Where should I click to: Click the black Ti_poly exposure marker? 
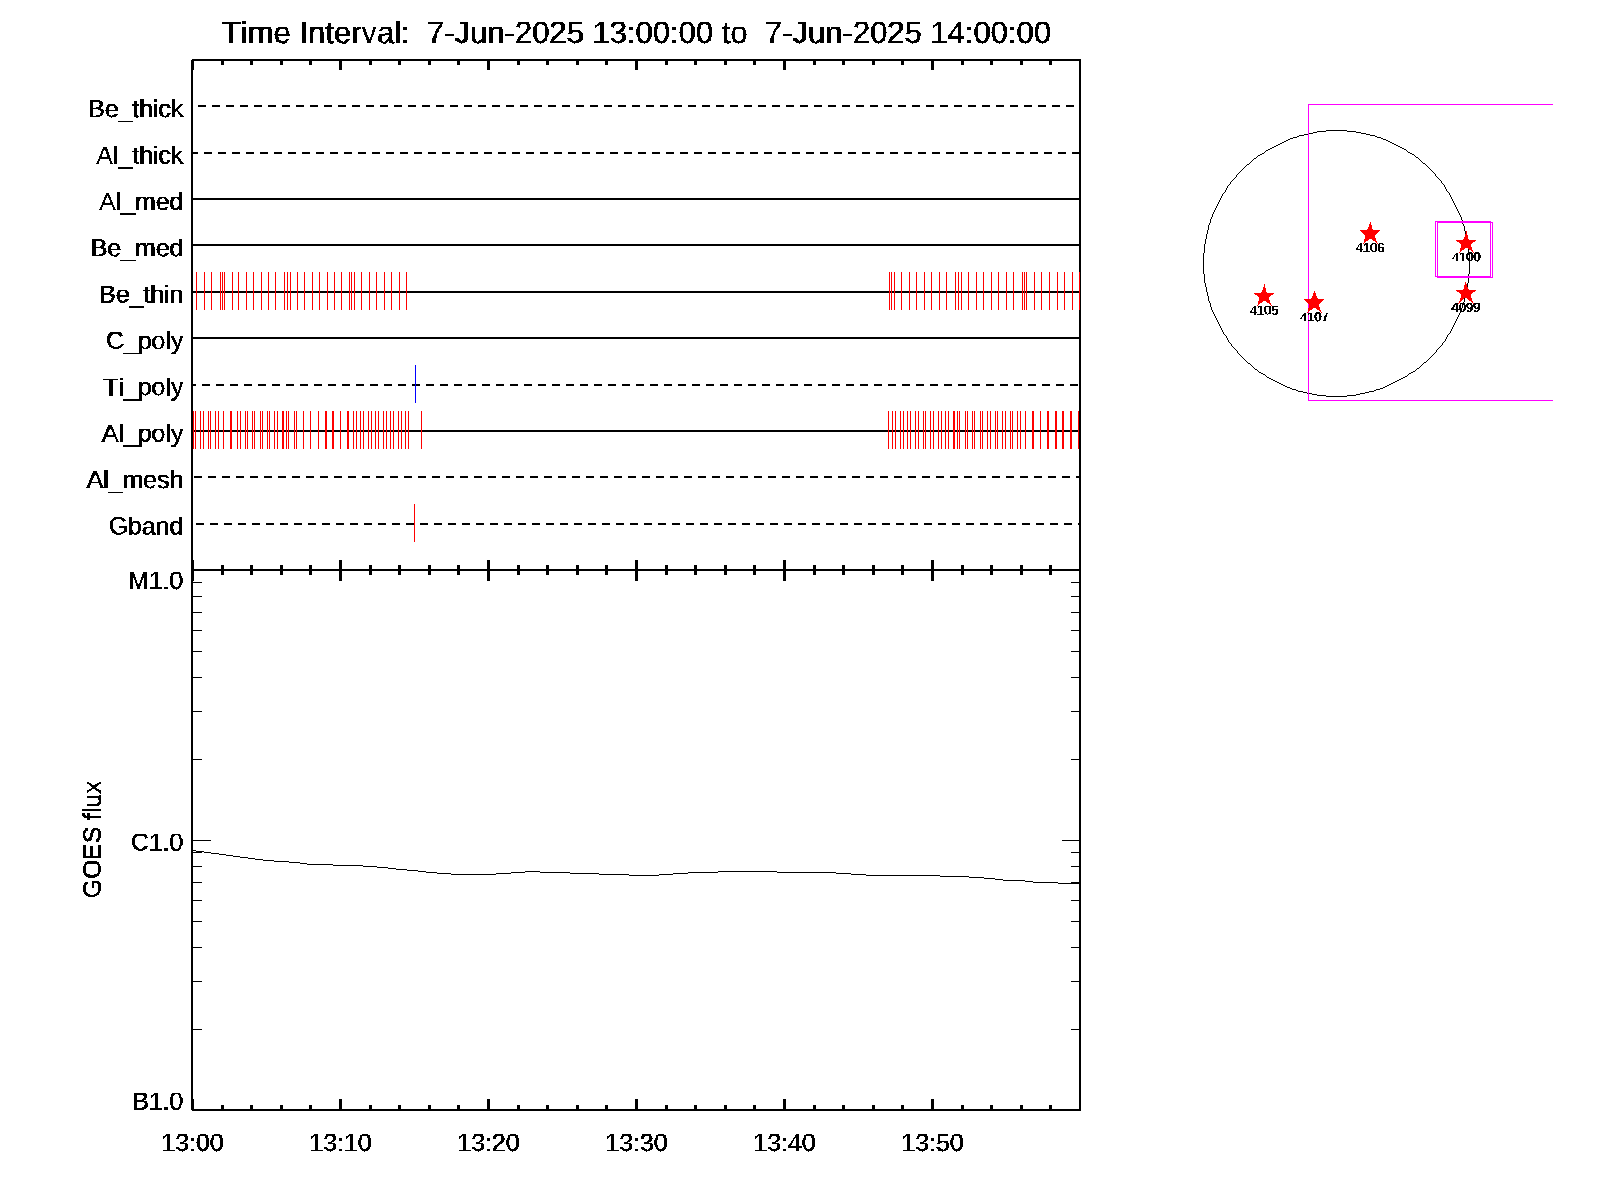tap(415, 384)
